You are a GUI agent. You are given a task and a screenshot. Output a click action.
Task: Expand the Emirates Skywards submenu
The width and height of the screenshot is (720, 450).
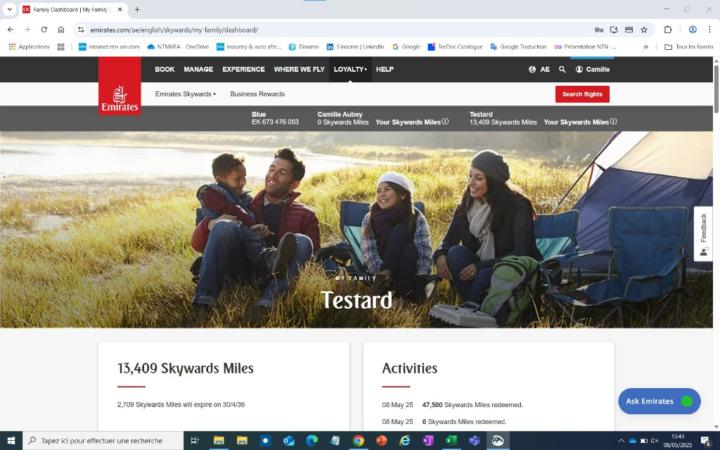tap(186, 94)
